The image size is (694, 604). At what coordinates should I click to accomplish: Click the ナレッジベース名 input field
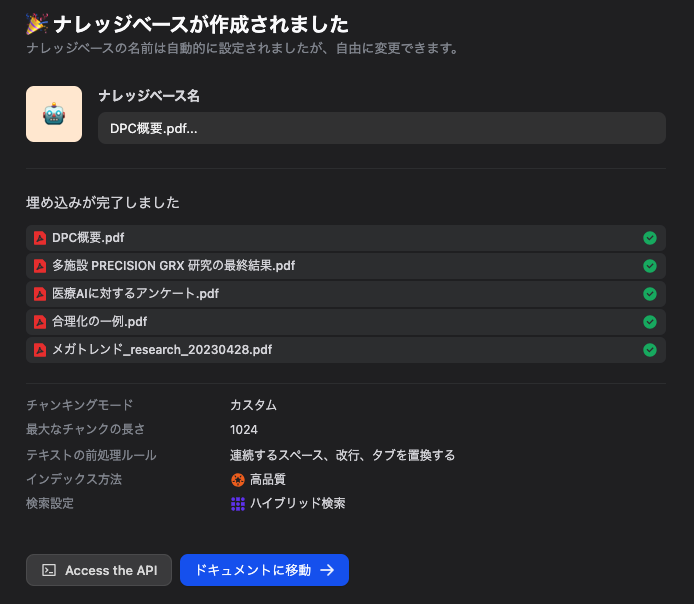[x=381, y=128]
